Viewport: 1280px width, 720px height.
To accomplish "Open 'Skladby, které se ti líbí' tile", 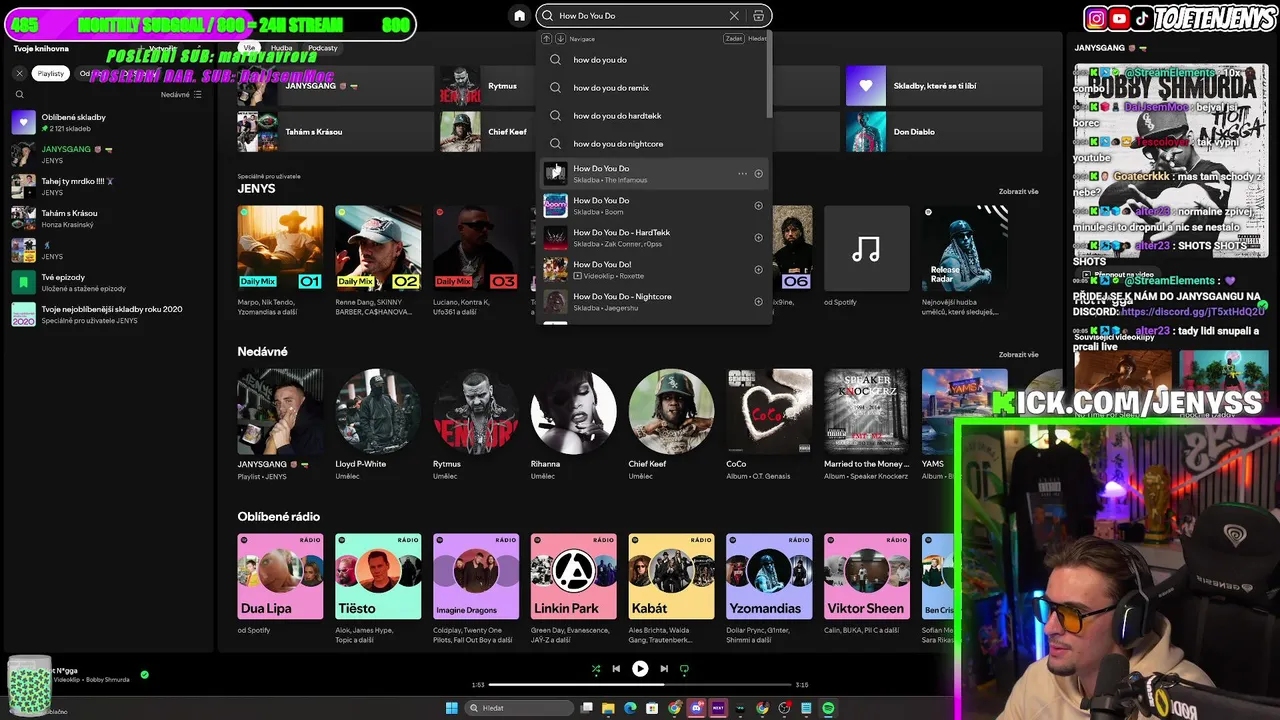I will click(944, 86).
